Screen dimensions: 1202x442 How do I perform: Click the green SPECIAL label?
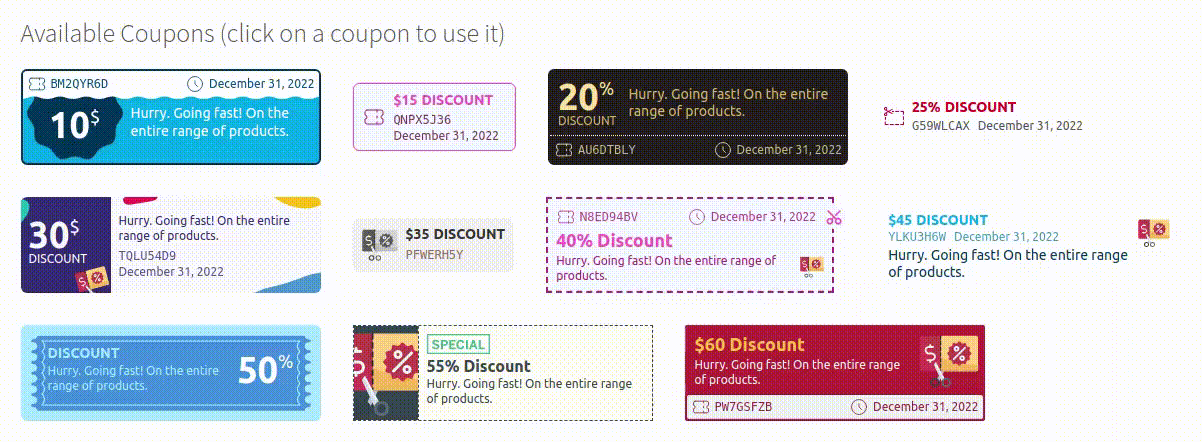[458, 345]
